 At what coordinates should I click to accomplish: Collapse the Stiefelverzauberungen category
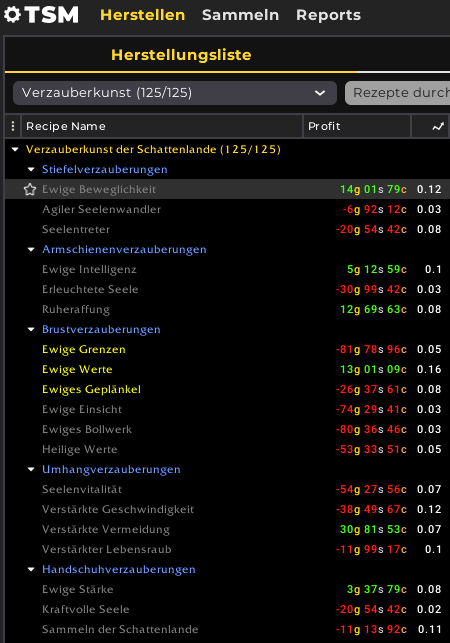click(x=31, y=169)
